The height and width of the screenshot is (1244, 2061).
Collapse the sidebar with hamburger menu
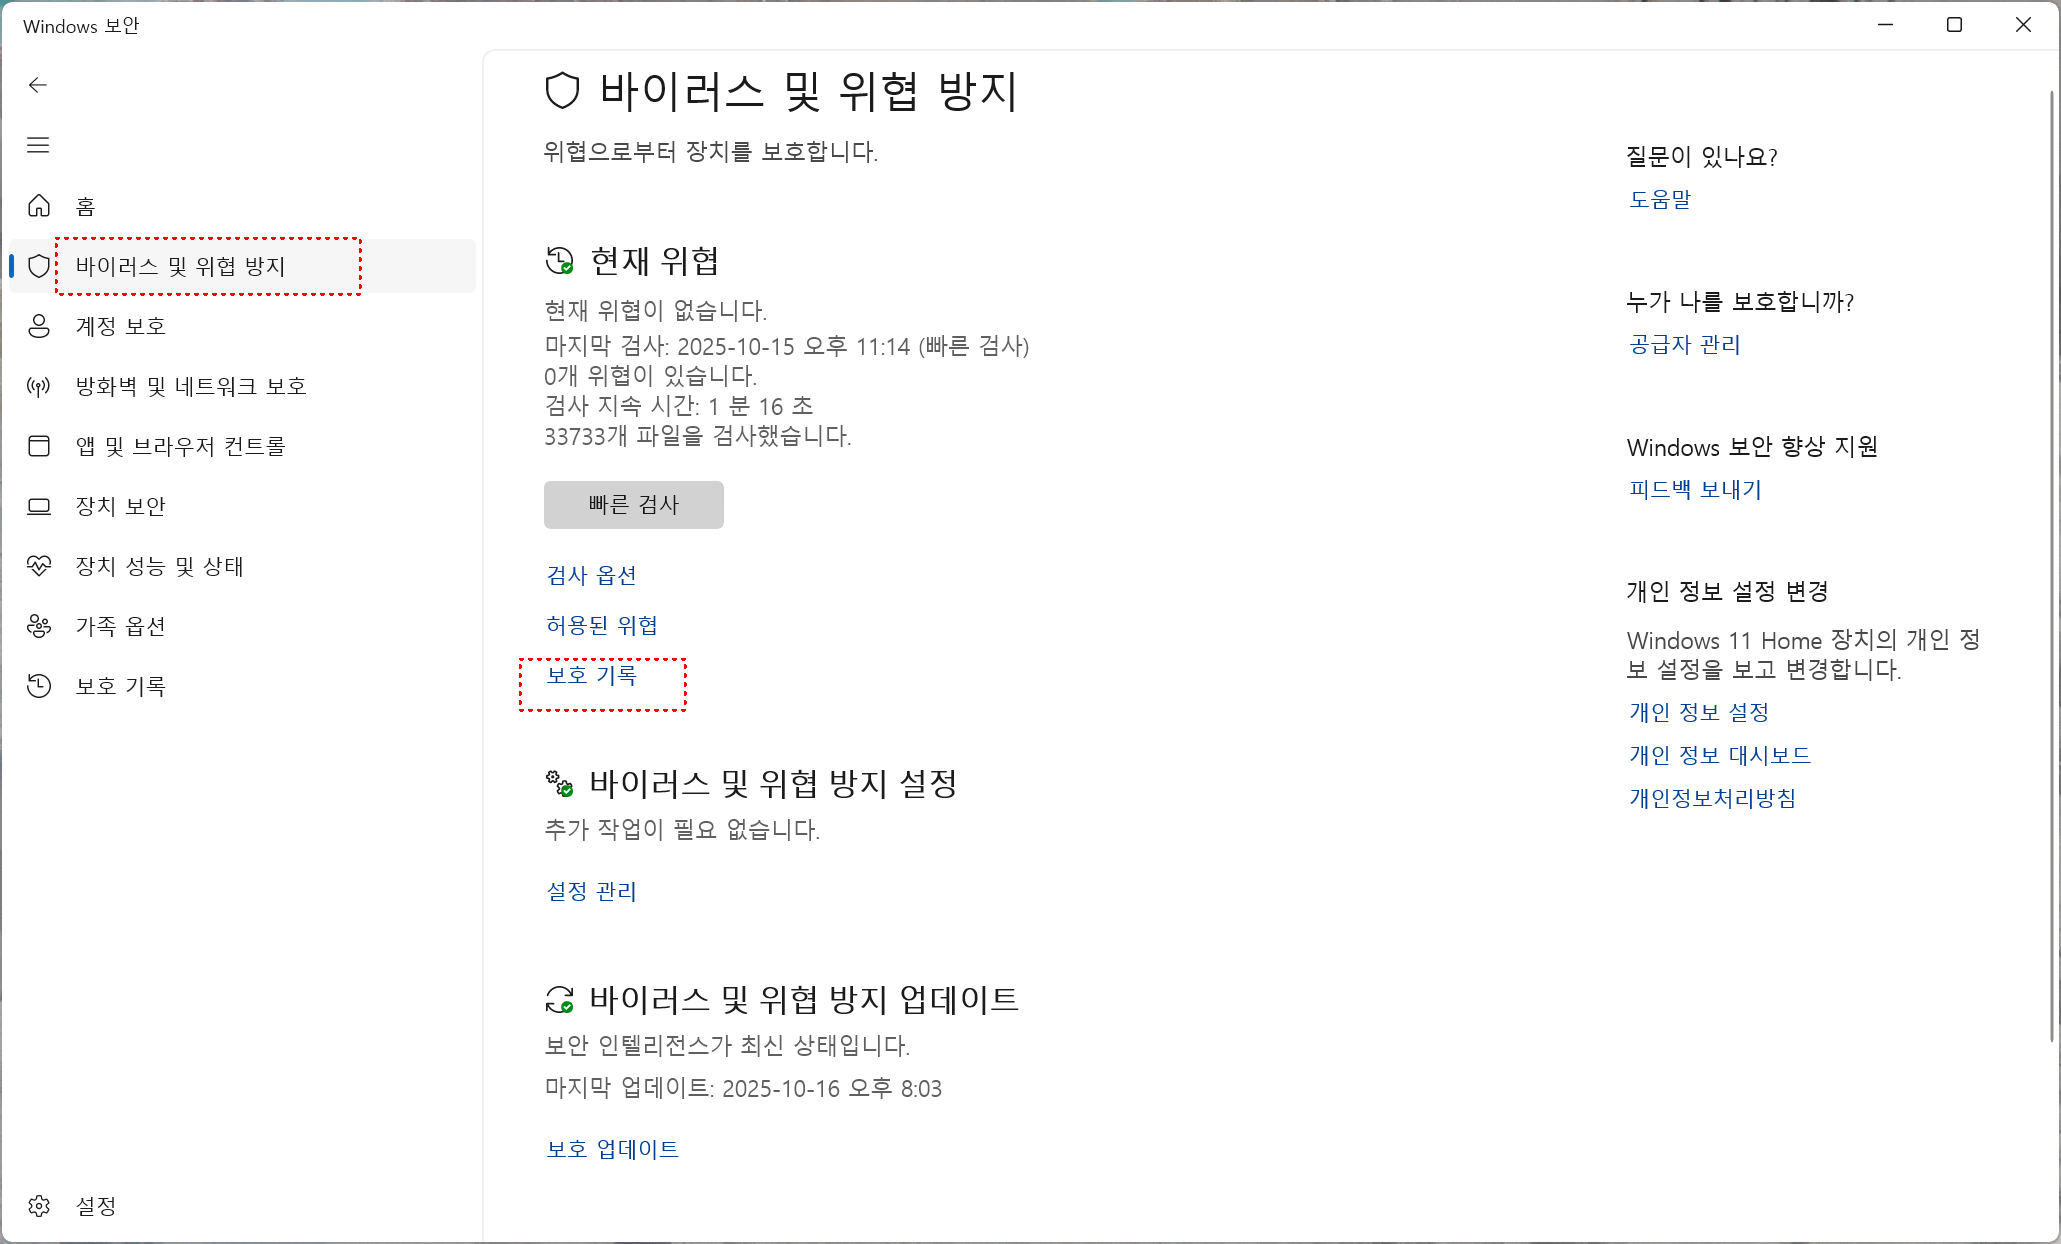point(38,145)
